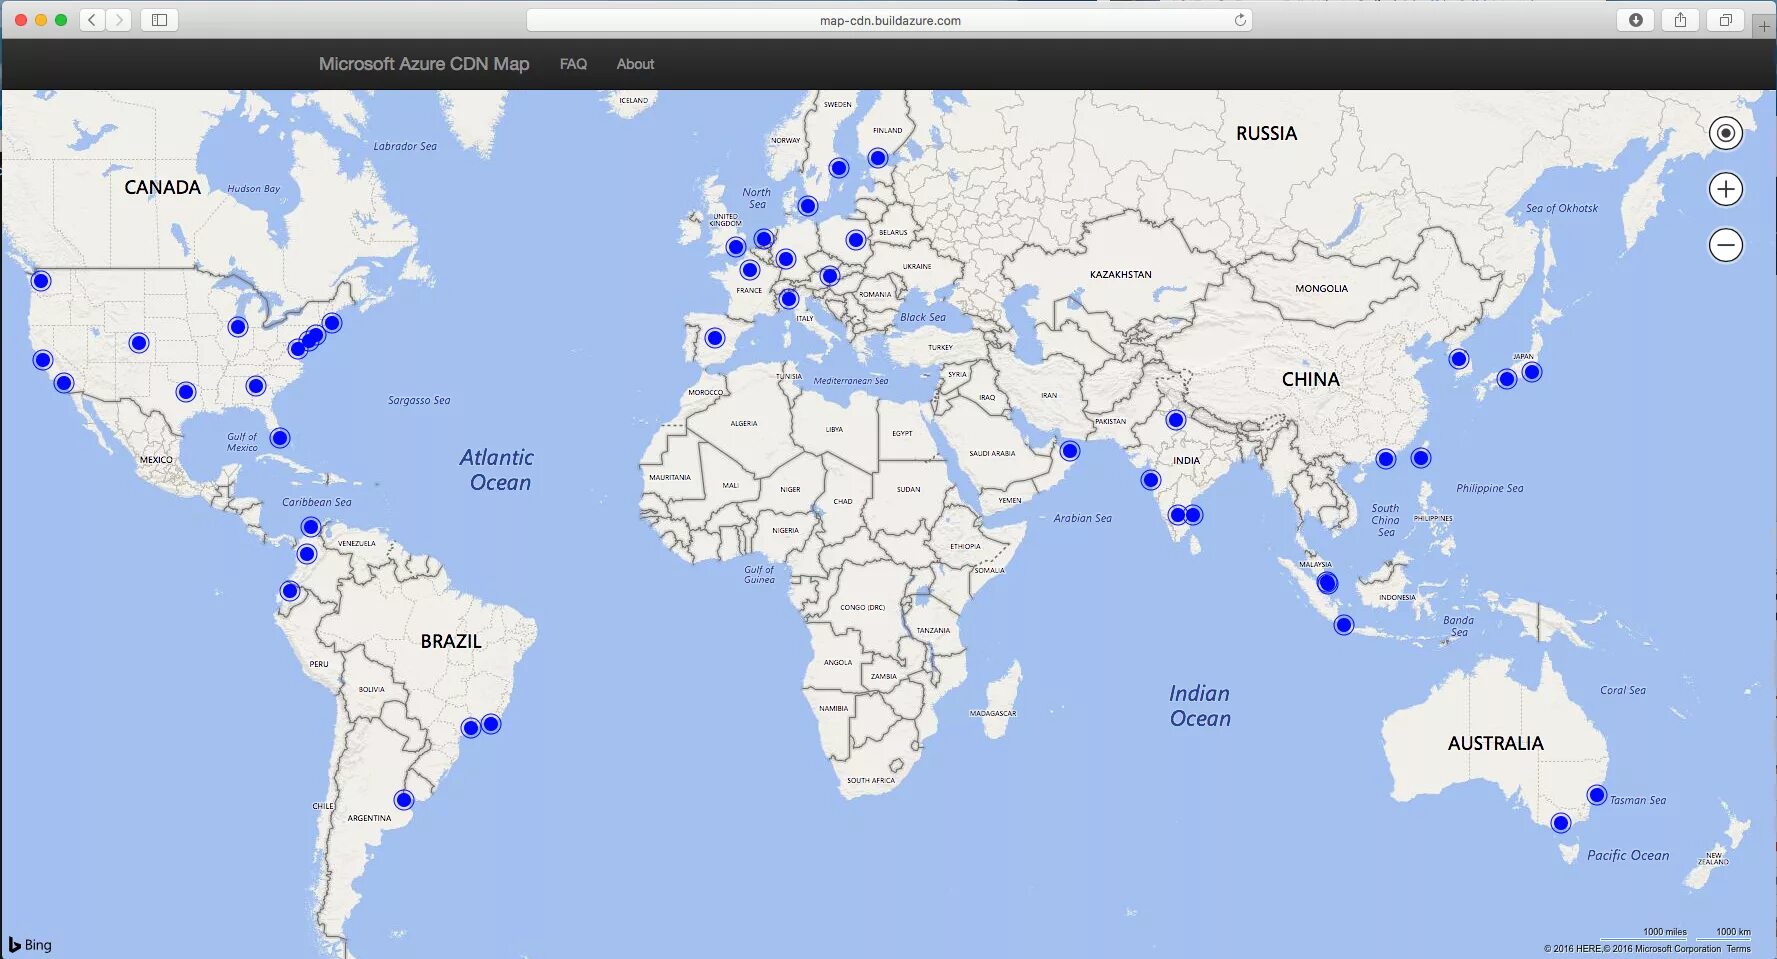
Task: Click the RUSSIA country label
Action: click(1266, 134)
